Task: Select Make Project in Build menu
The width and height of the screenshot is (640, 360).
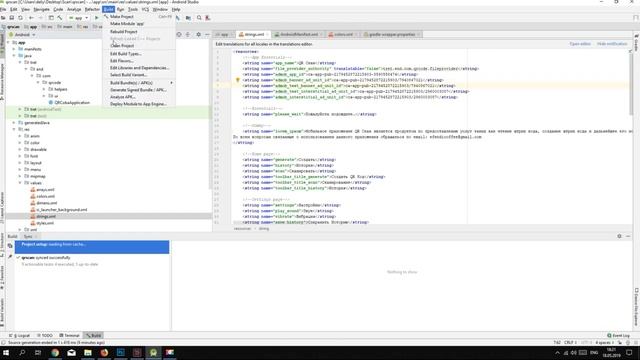Action: 139,17
